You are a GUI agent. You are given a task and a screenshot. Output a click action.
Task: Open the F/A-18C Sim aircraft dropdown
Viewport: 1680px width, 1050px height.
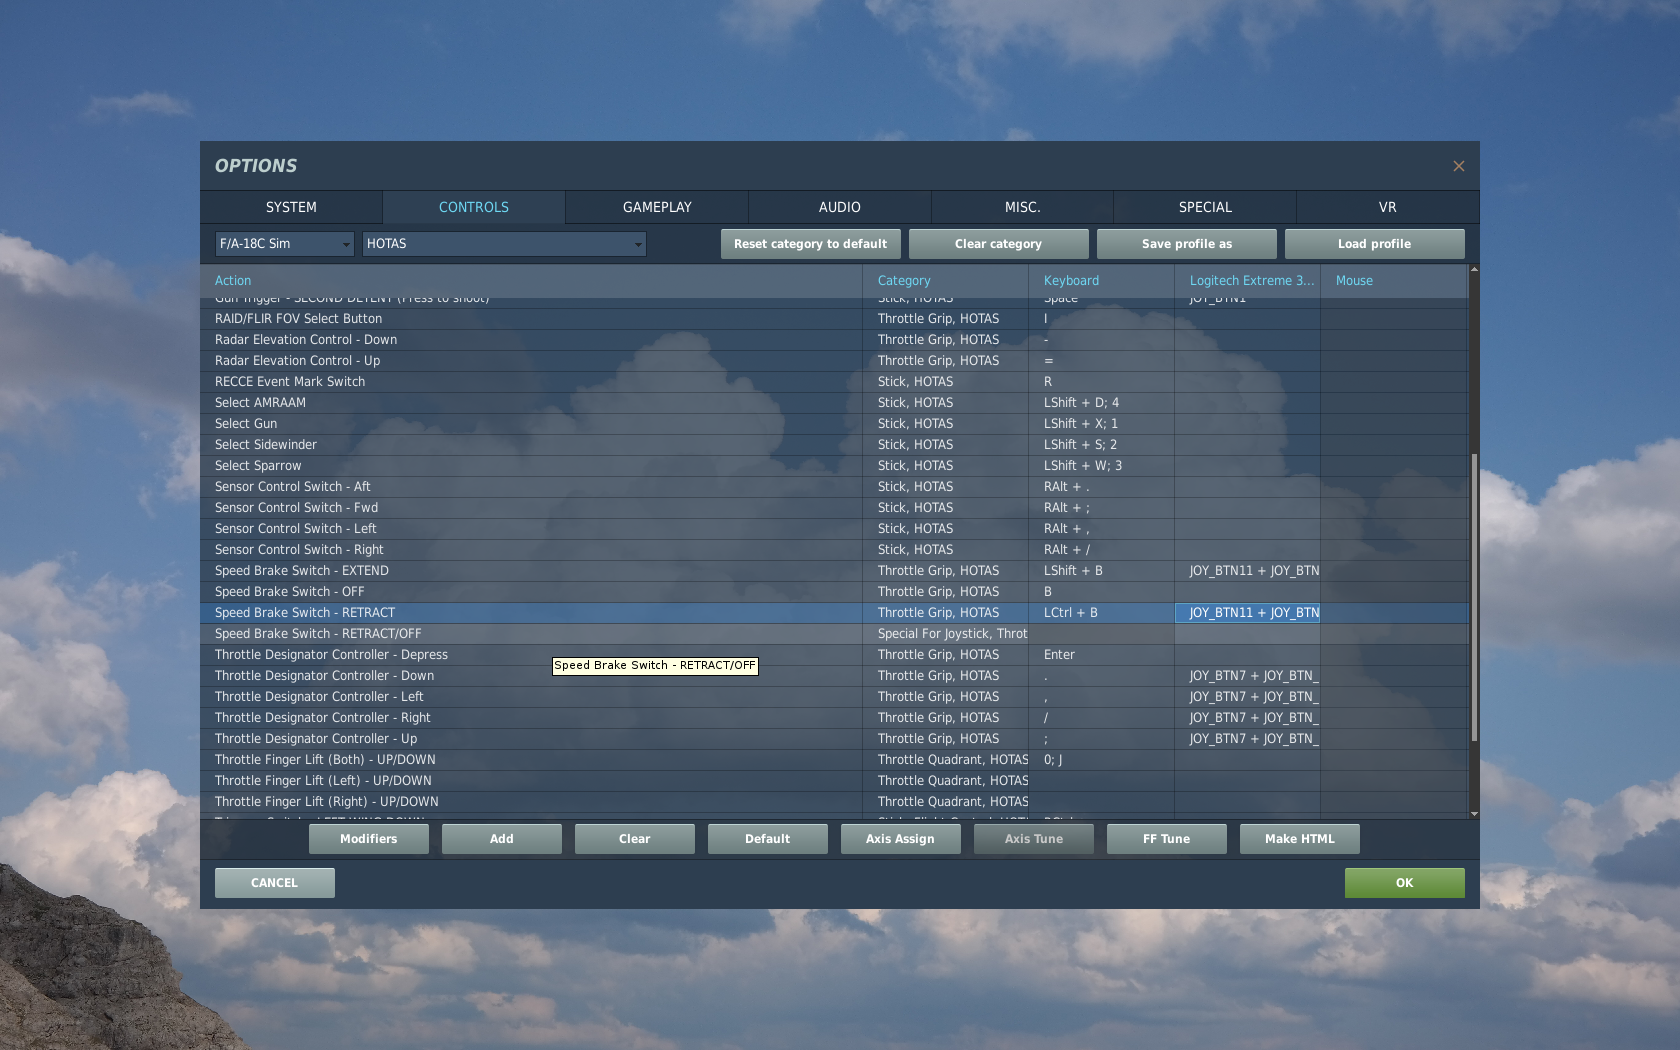point(285,244)
